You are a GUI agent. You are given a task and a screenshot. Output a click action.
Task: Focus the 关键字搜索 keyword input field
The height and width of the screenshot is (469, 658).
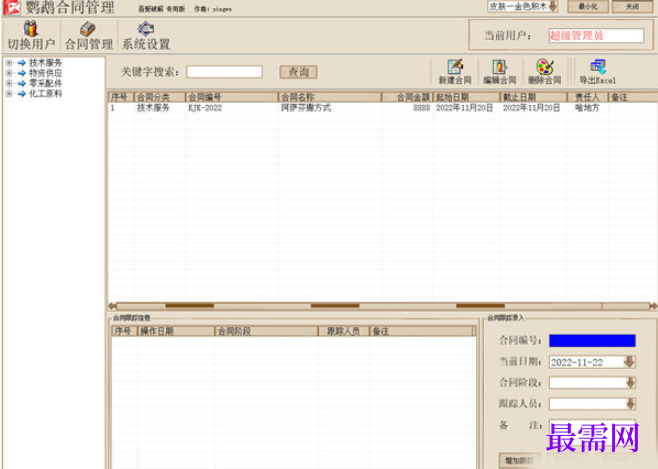pyautogui.click(x=225, y=72)
